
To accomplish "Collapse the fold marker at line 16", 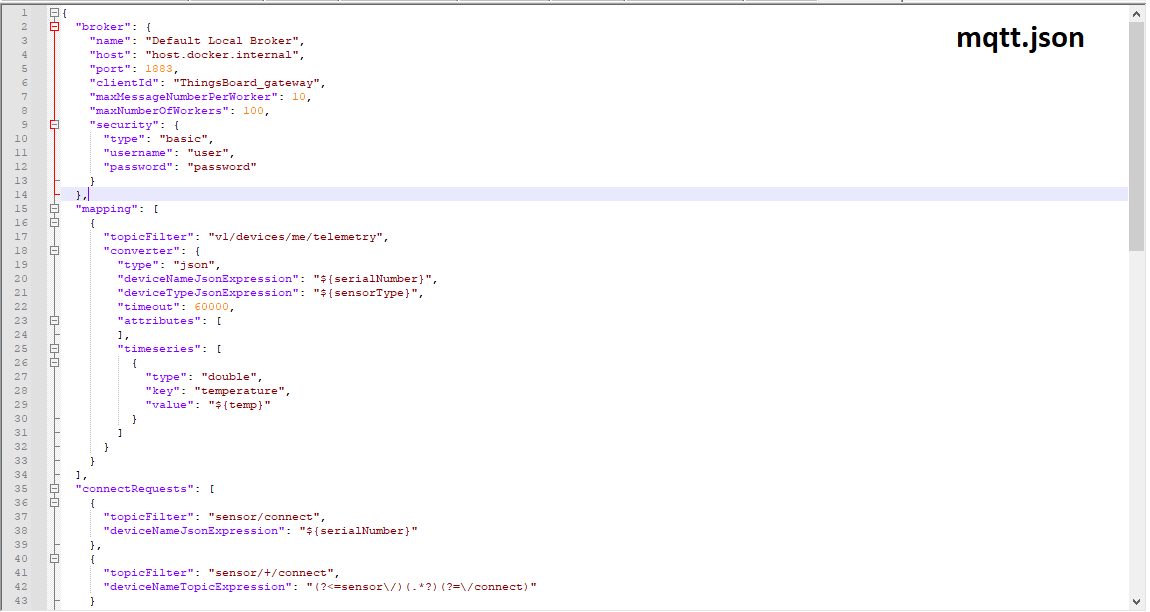I will 54,222.
